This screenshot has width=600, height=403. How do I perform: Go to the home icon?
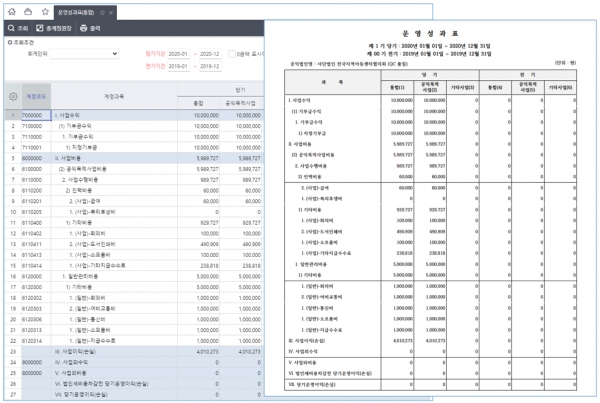click(12, 11)
